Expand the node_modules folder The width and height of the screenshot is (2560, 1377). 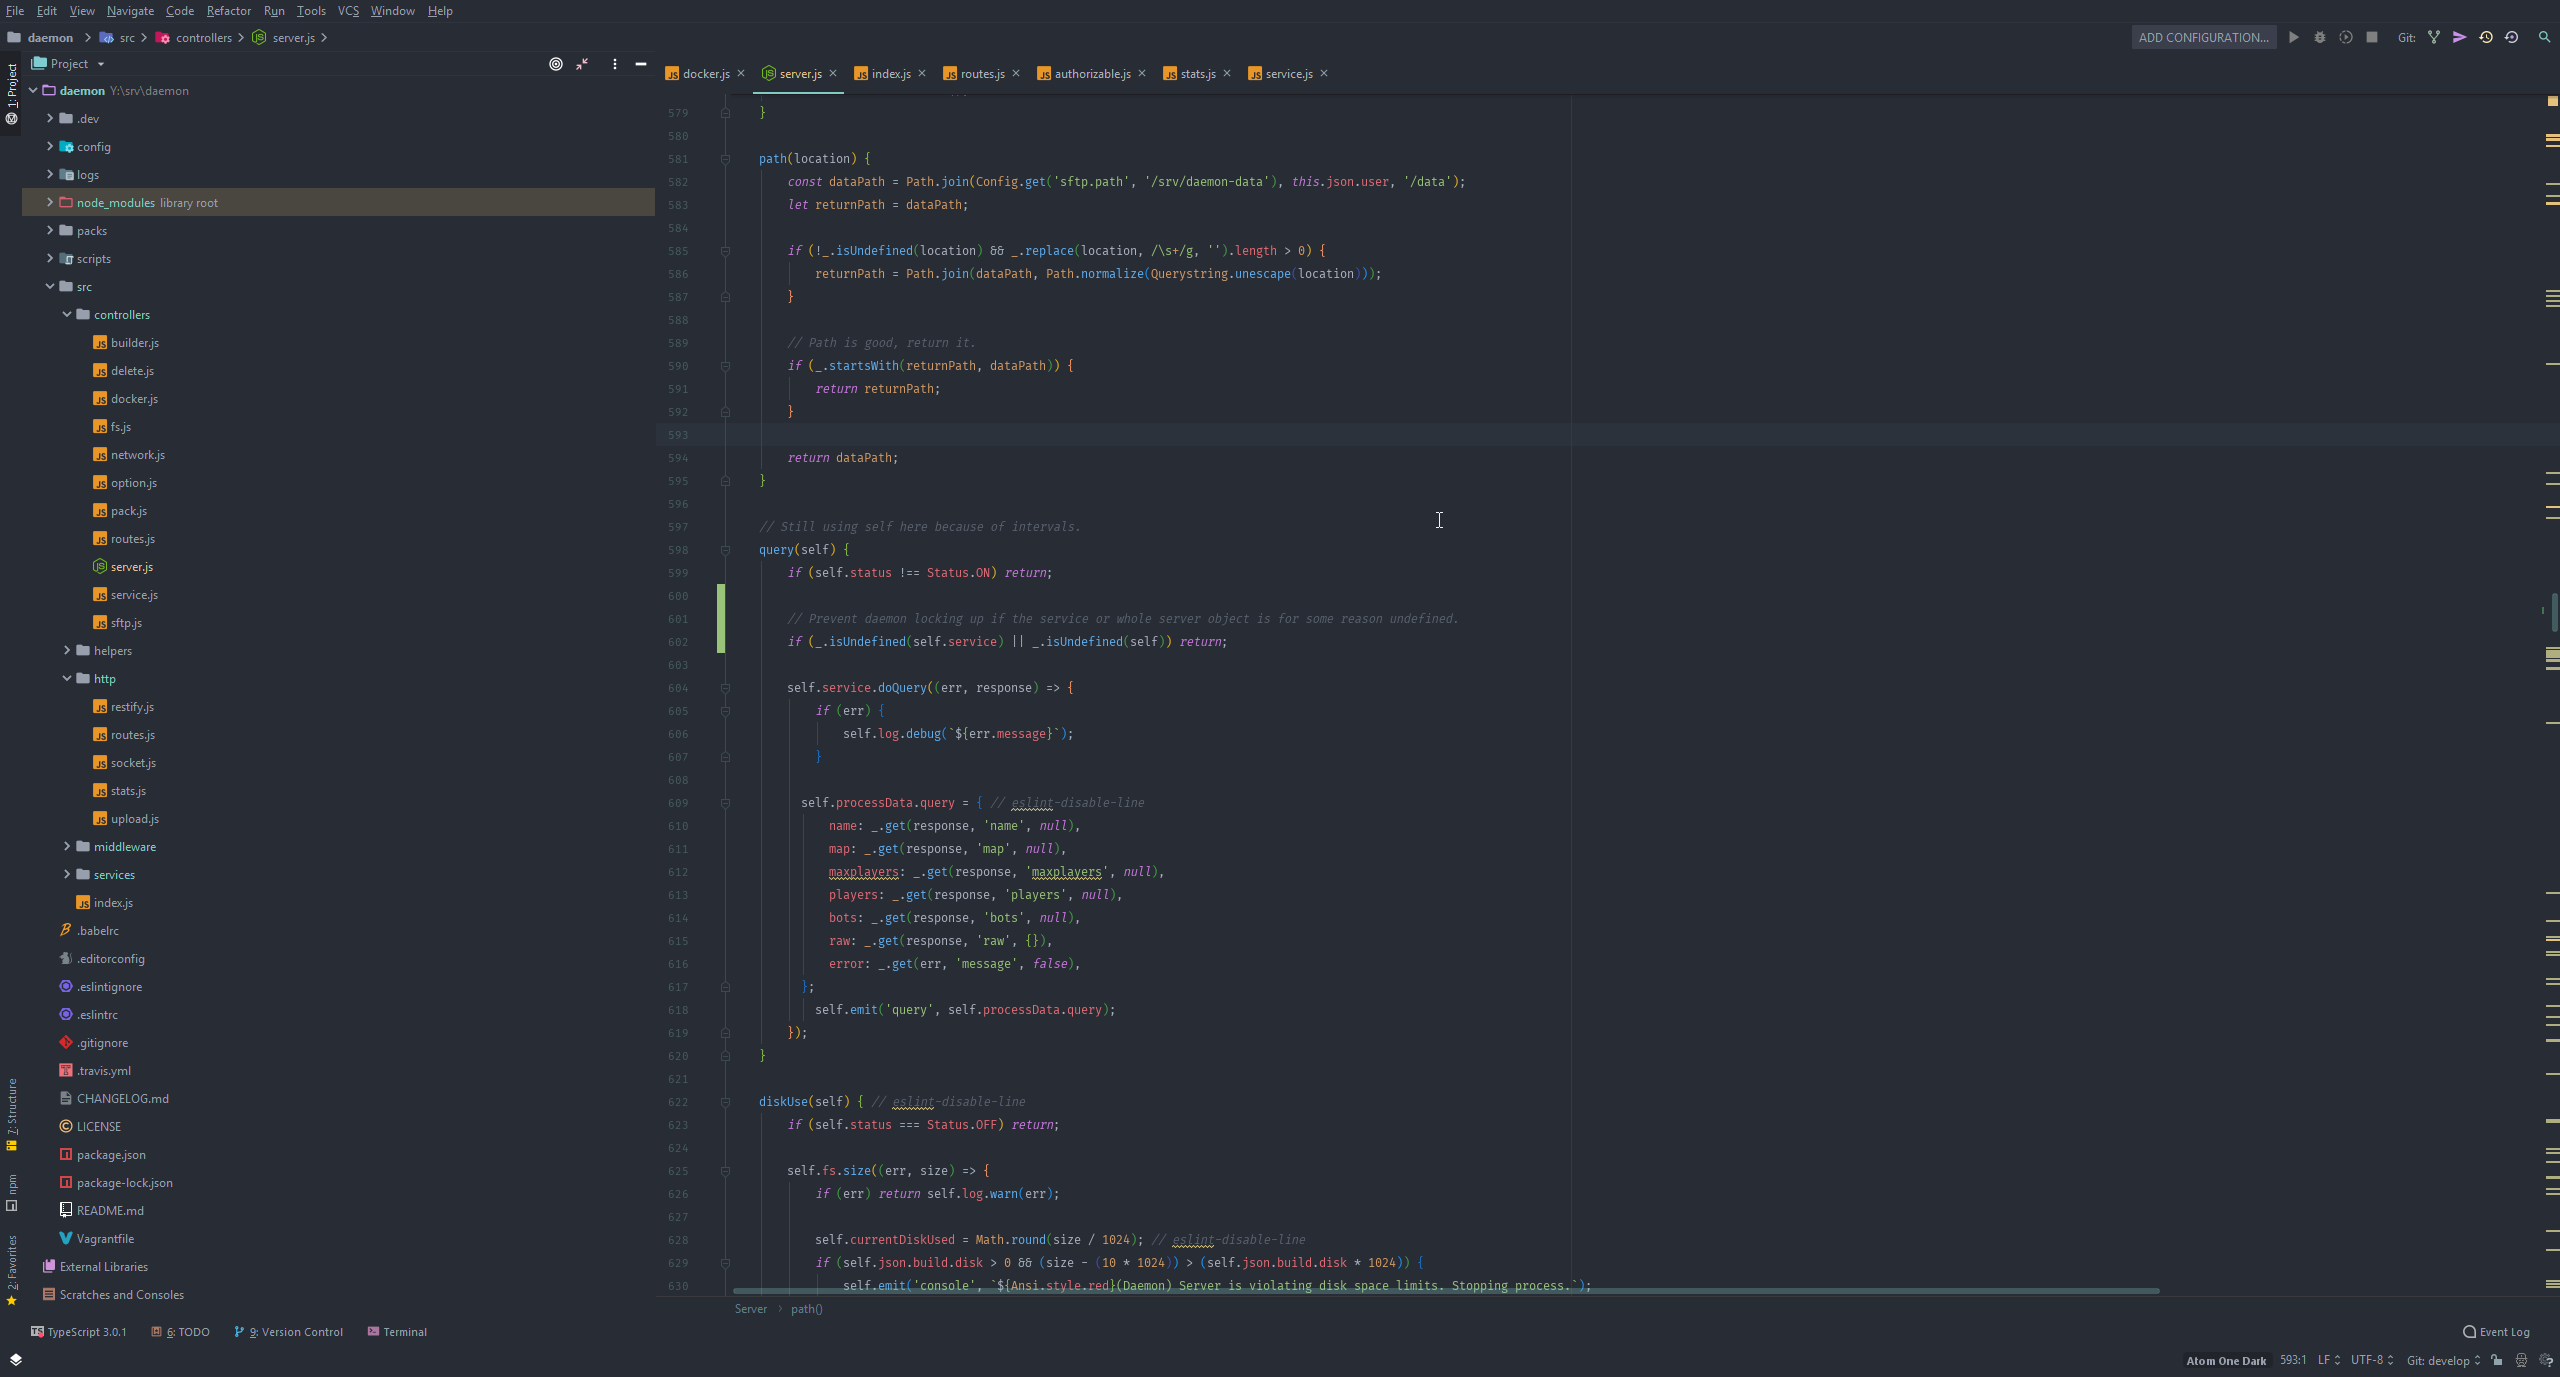click(x=50, y=202)
